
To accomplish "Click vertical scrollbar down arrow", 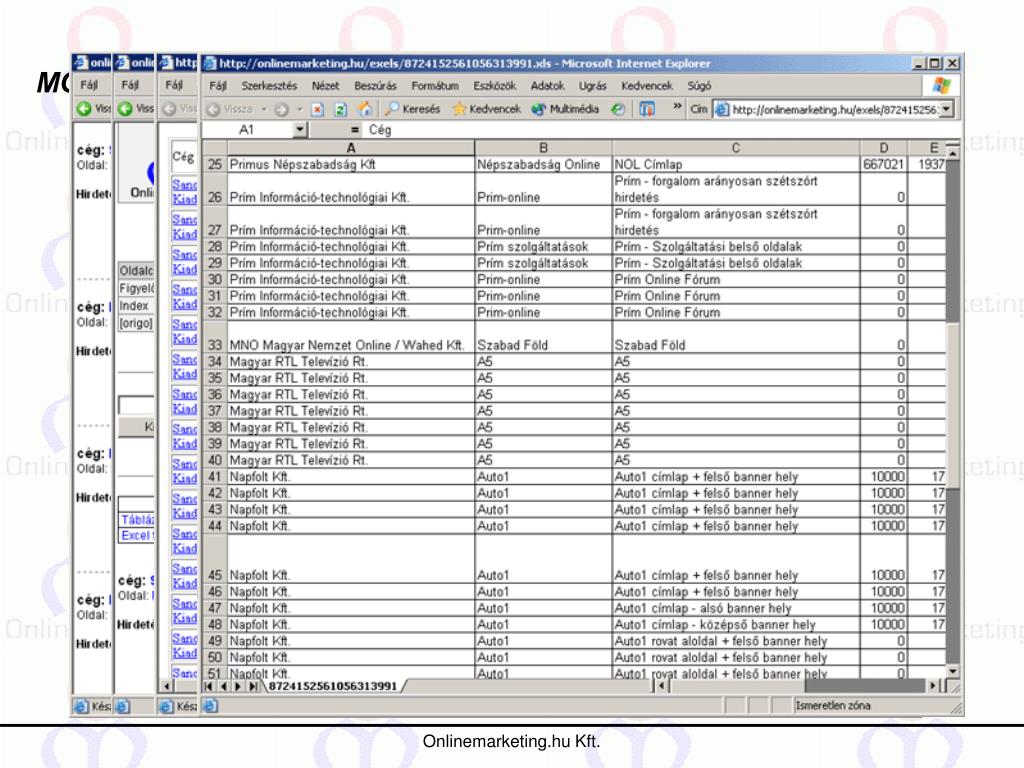I will coord(953,671).
